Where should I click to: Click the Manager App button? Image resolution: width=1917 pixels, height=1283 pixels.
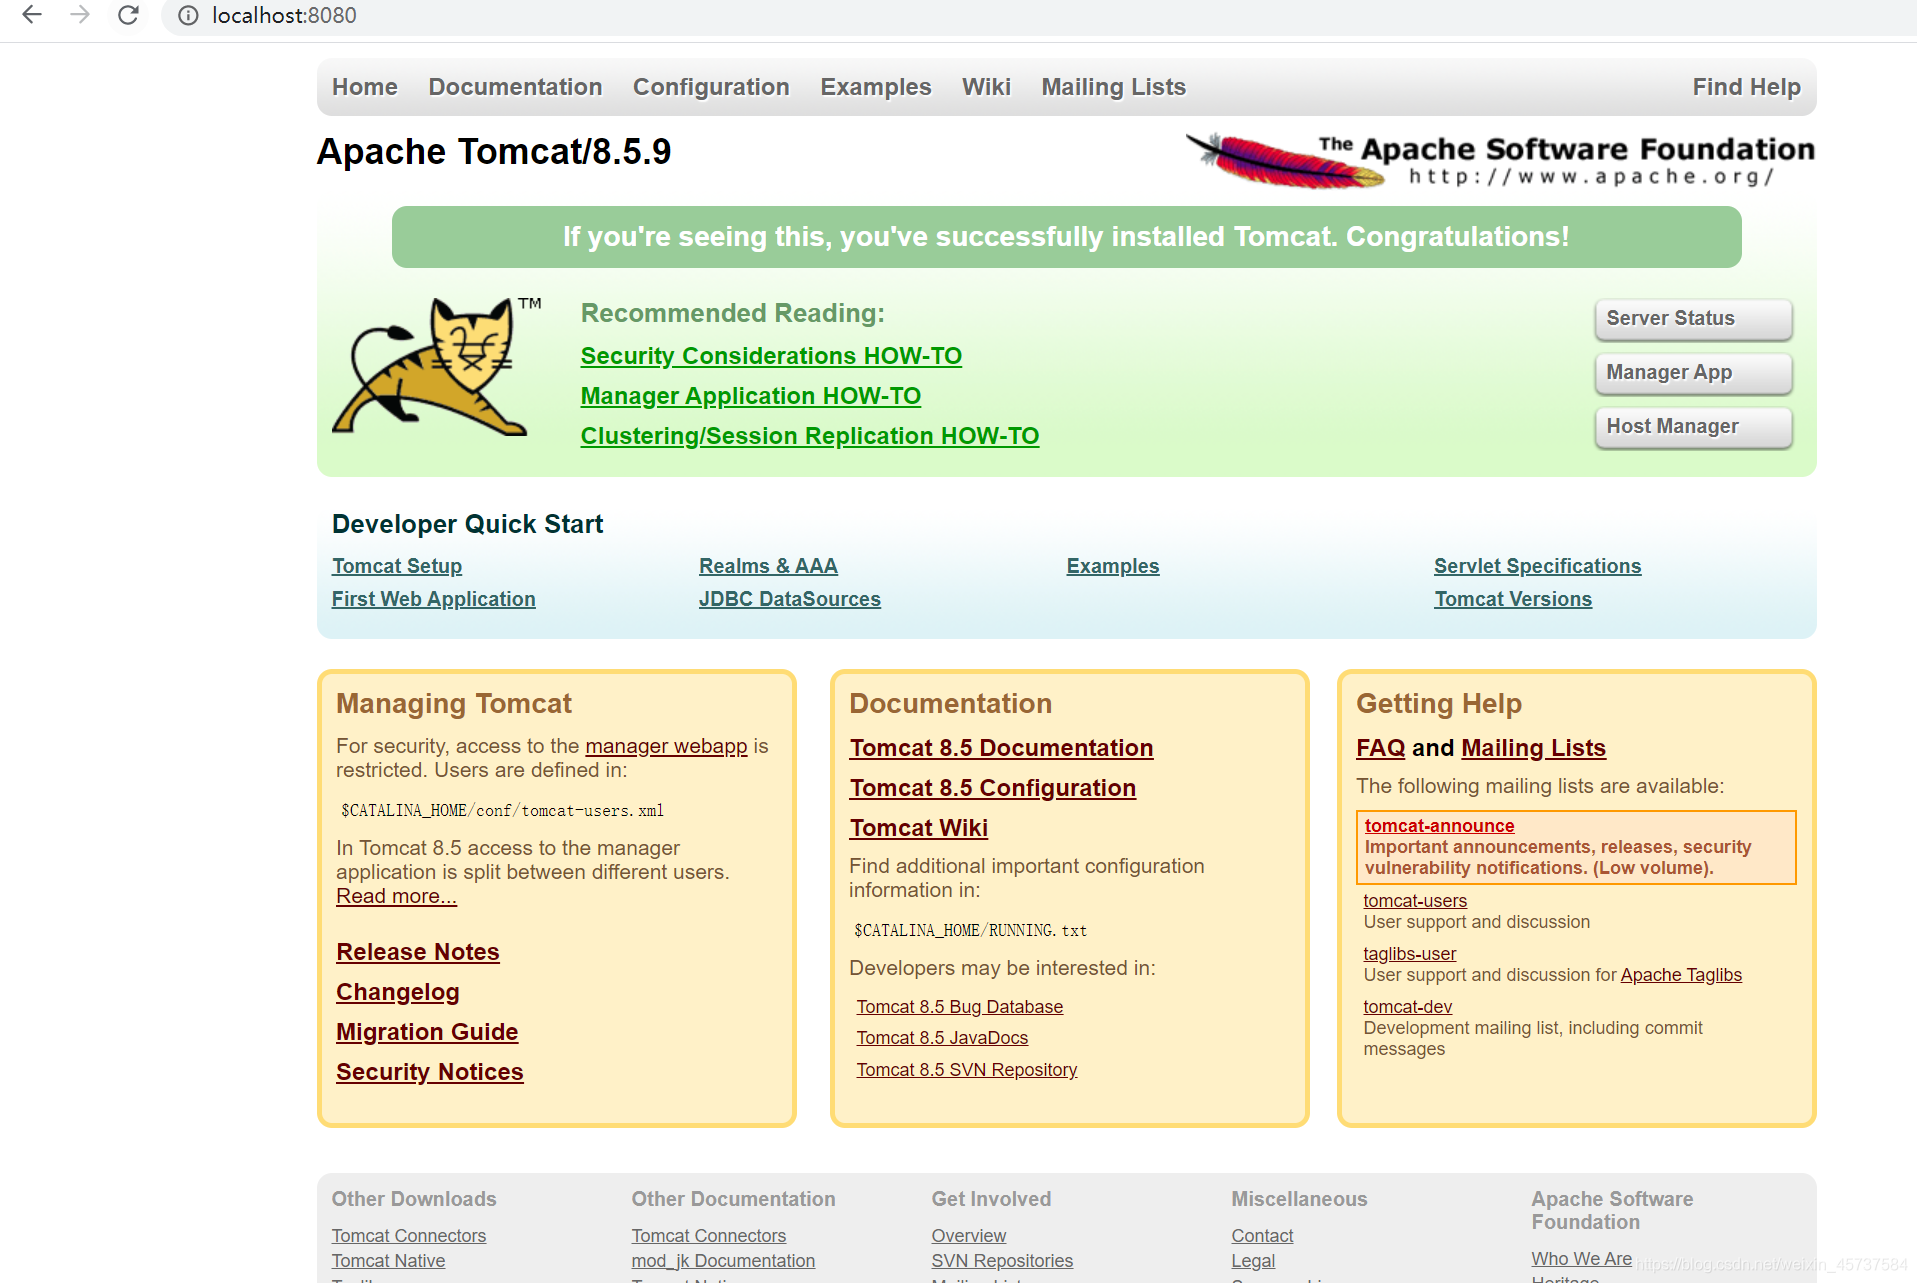1693,373
